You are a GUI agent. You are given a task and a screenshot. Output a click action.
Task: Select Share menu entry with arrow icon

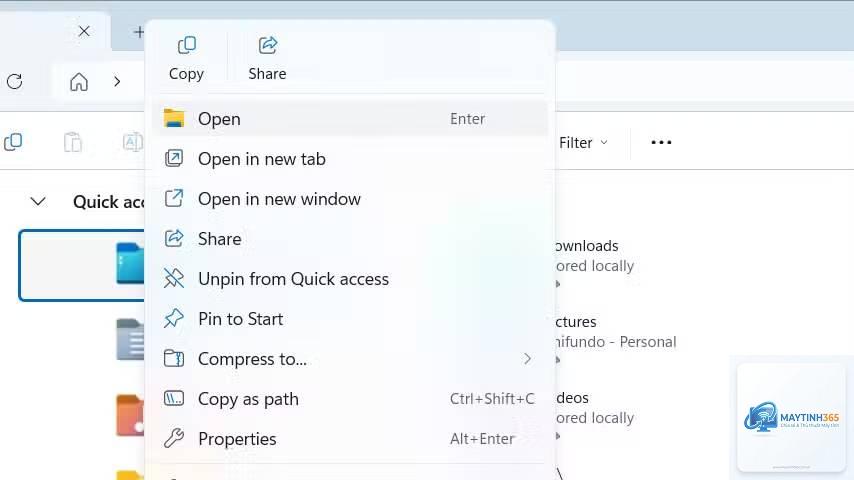click(350, 239)
